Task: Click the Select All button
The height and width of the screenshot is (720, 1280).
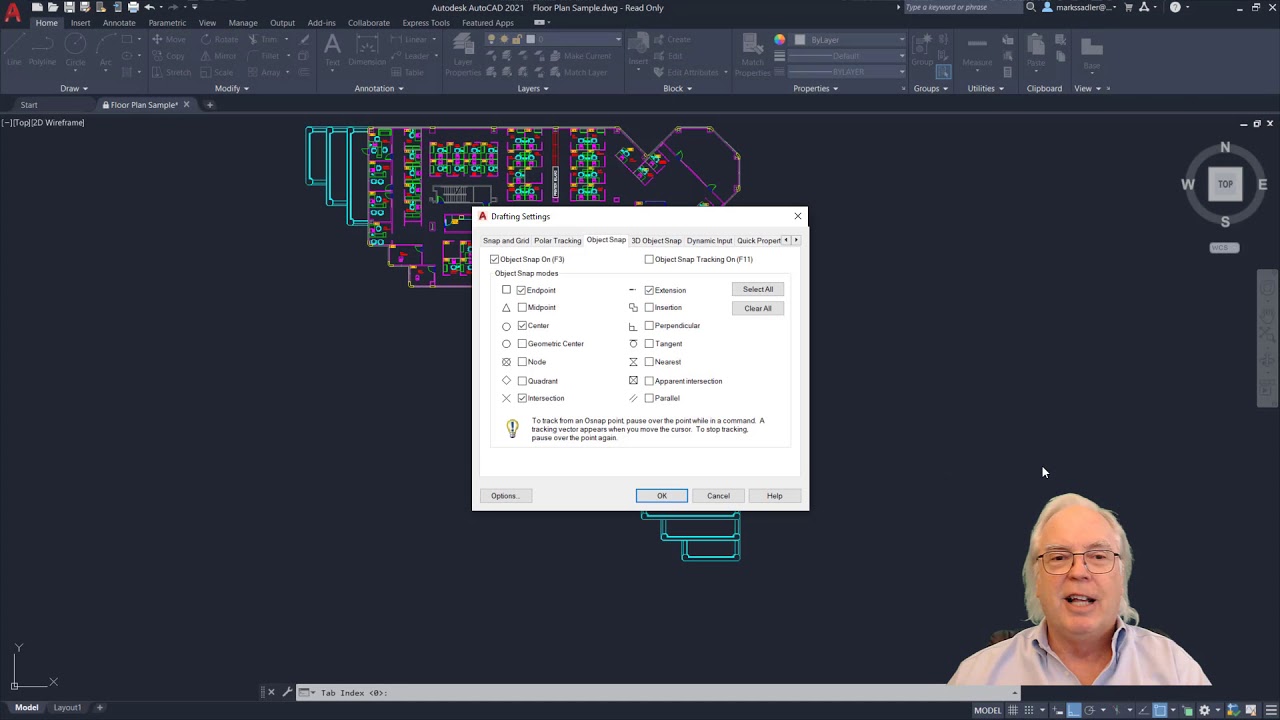Action: point(758,289)
